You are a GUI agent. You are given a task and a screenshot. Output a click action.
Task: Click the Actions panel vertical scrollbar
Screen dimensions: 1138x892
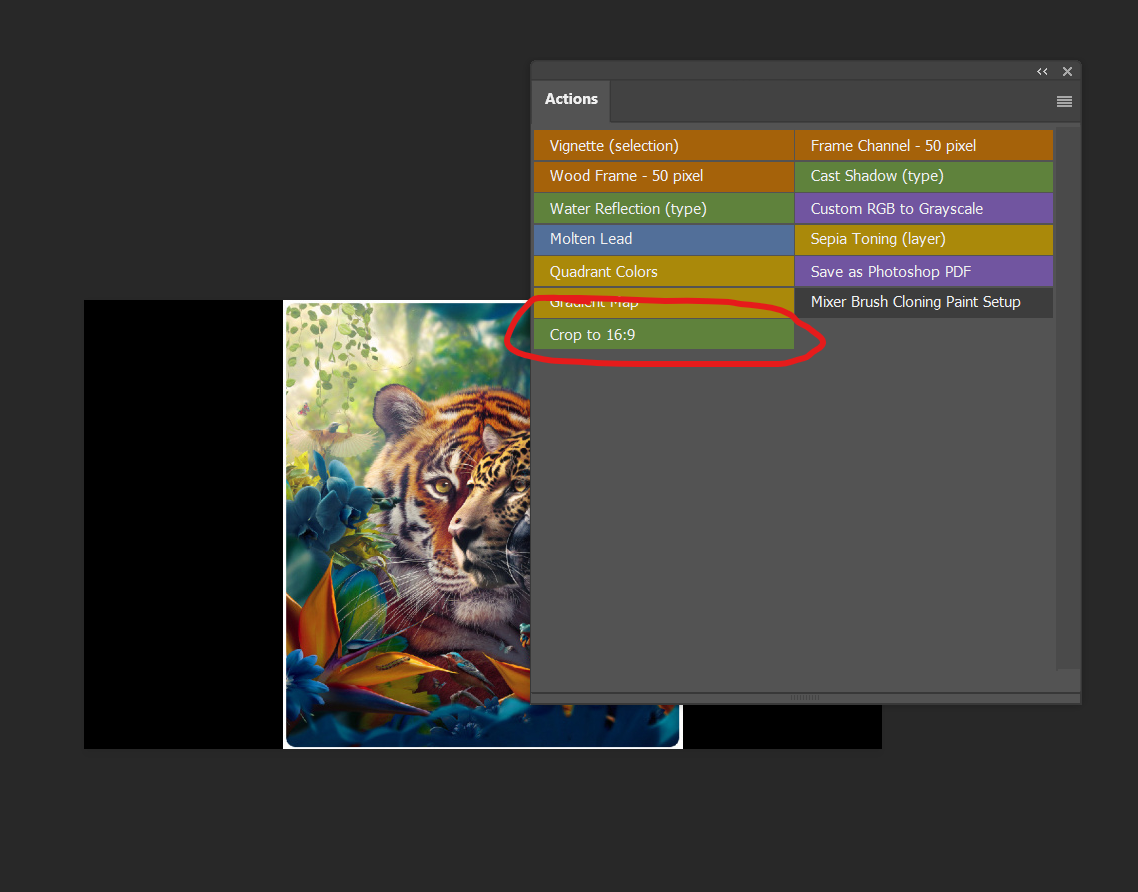[1067, 400]
